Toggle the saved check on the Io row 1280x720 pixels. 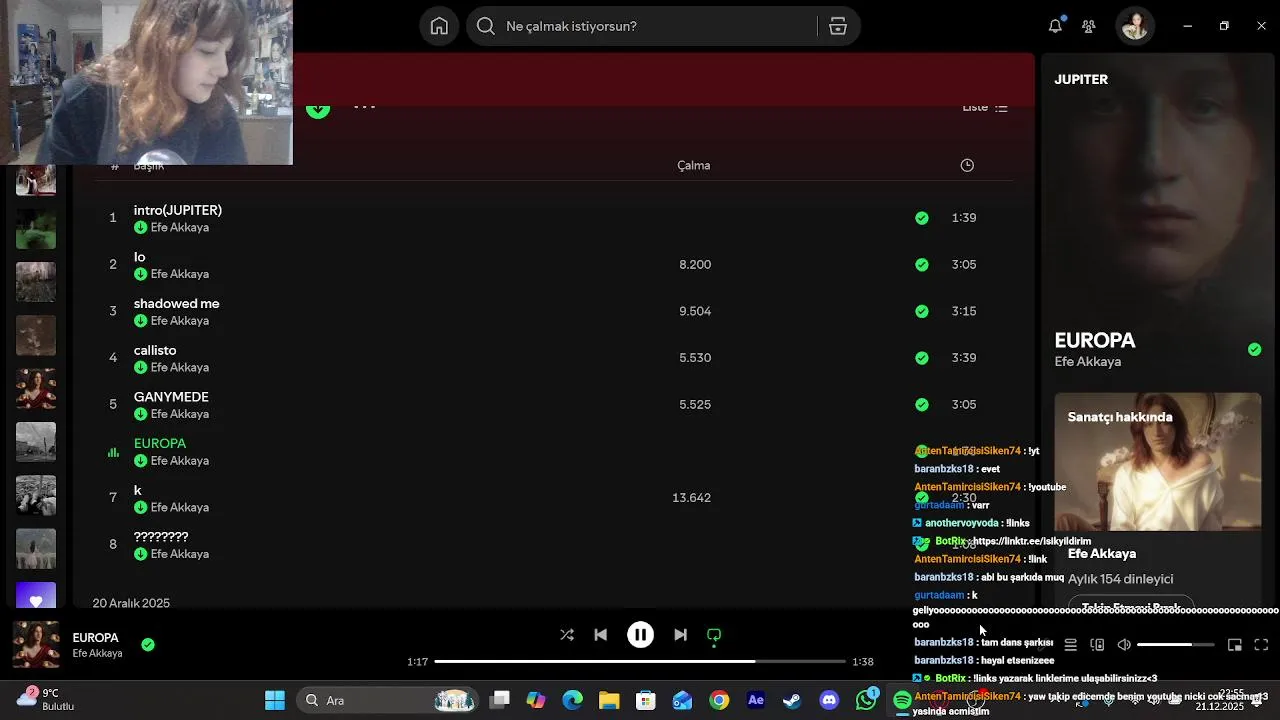[922, 265]
